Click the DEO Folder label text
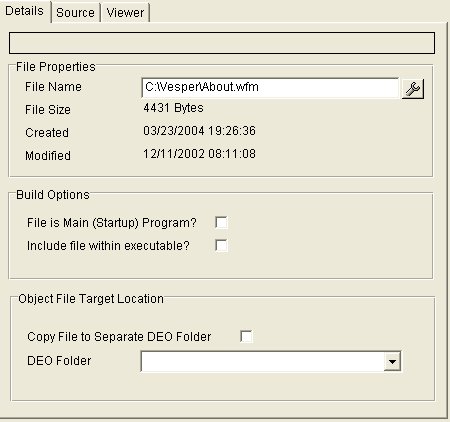Screen dimensions: 450x422 point(59,361)
